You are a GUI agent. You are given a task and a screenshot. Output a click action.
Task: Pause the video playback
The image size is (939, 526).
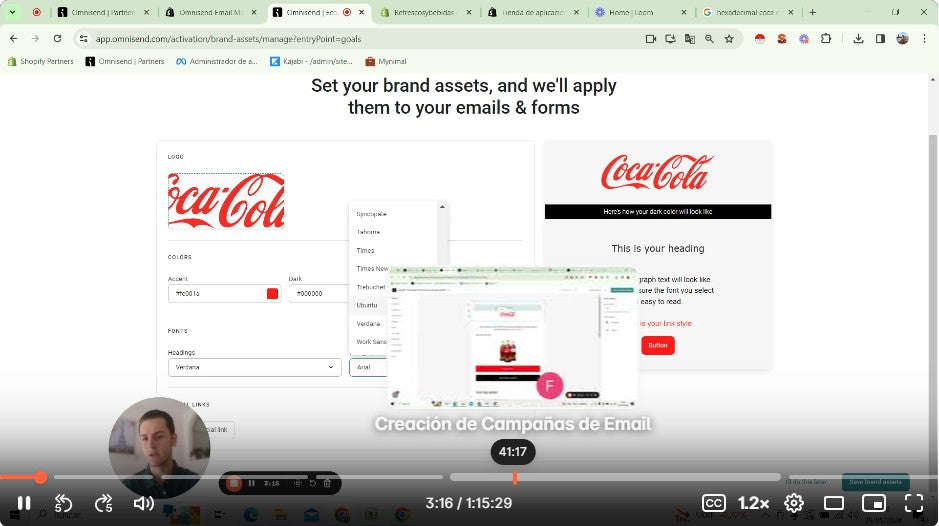(24, 503)
